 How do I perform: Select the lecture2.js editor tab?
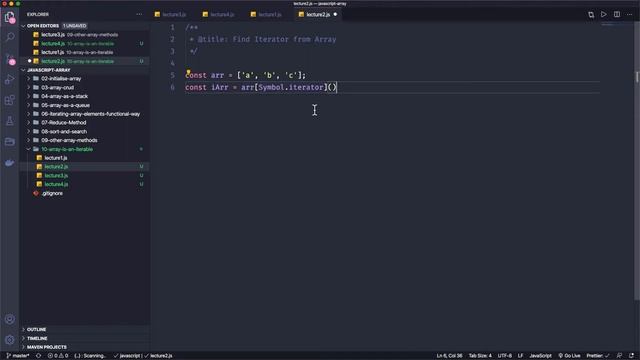318,14
